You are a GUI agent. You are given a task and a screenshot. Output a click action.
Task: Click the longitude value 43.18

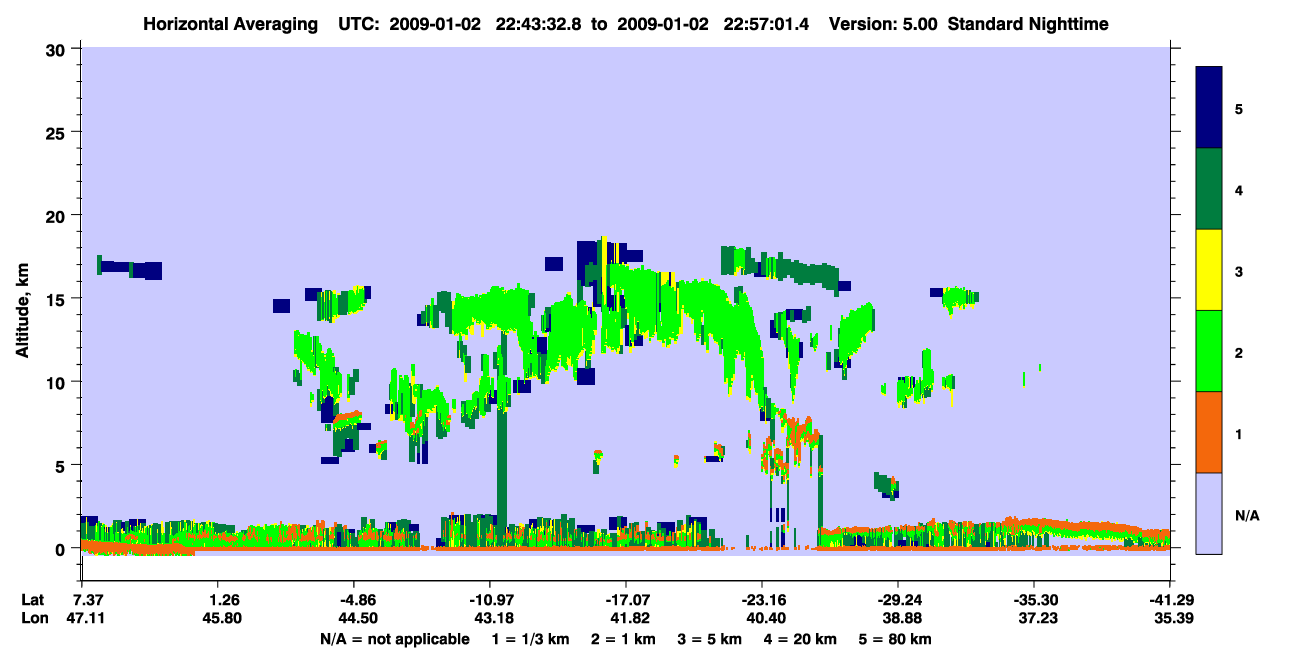(493, 619)
